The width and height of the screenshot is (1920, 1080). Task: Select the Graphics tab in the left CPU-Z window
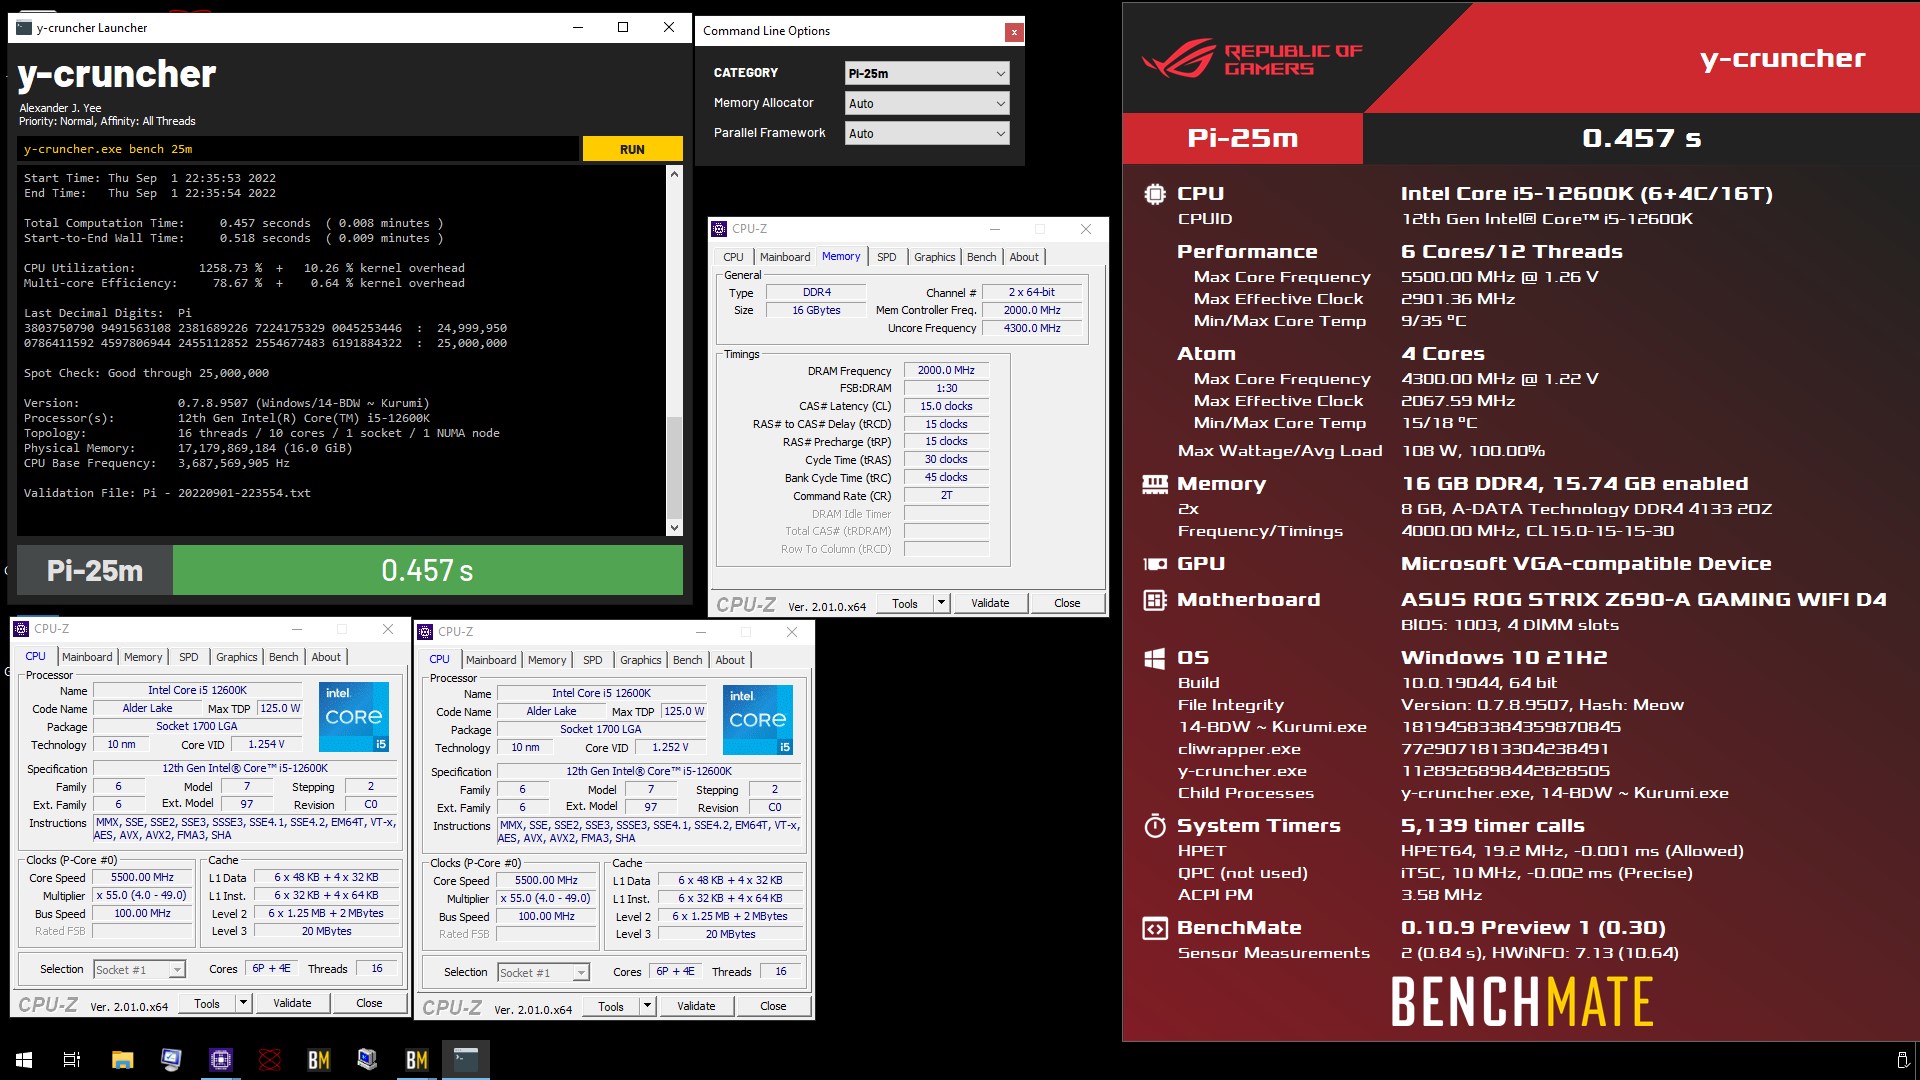click(x=237, y=657)
